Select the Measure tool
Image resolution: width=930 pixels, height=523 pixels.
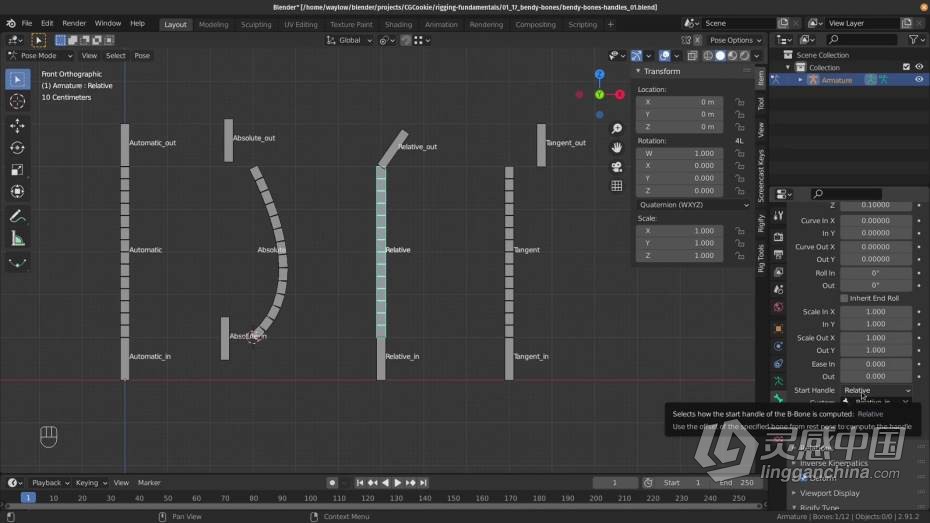point(17,238)
